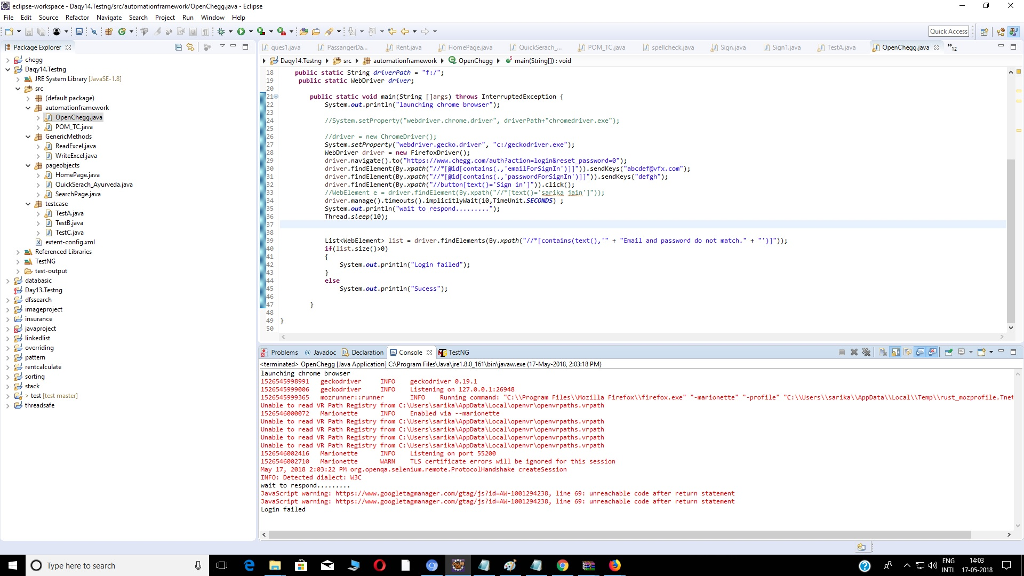Screen dimensions: 1024x576
Task: Toggle Scroll Lock in the Console view
Action: [894, 352]
